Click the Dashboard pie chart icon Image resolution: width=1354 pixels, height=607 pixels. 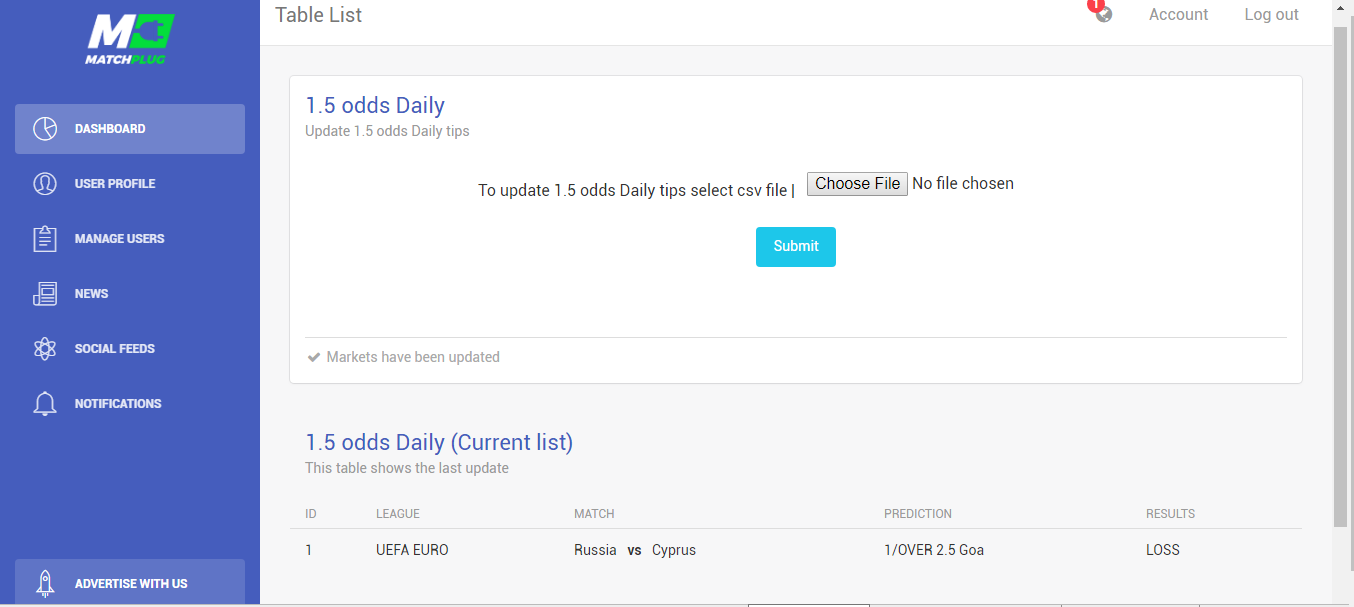click(x=44, y=129)
